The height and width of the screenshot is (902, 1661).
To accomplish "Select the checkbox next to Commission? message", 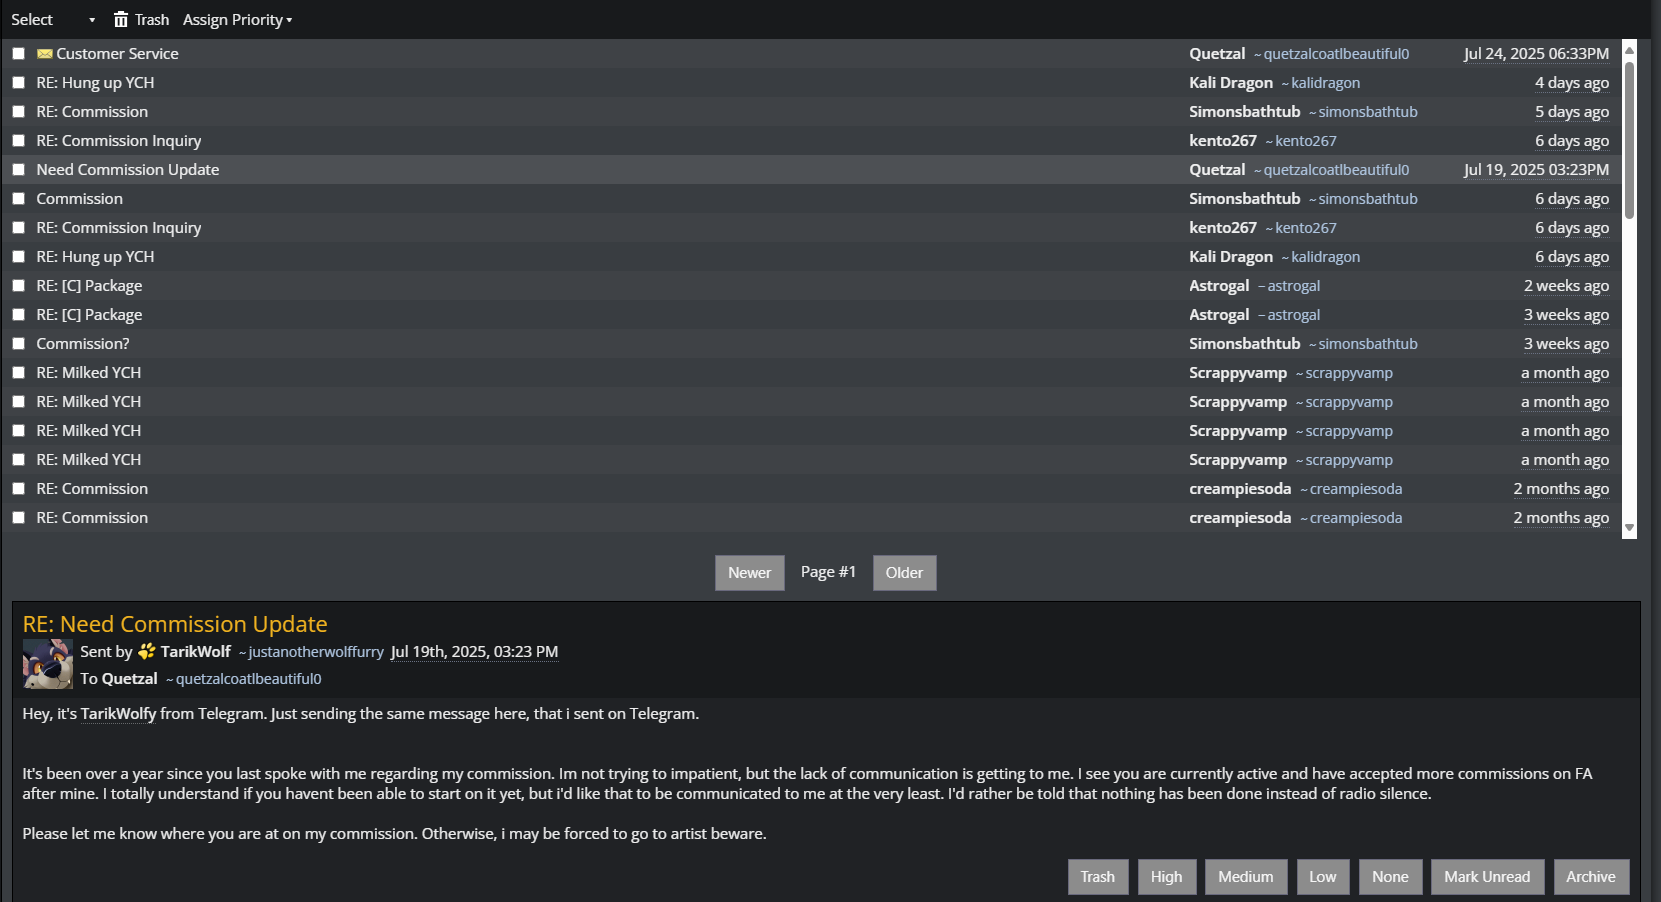I will pos(18,344).
